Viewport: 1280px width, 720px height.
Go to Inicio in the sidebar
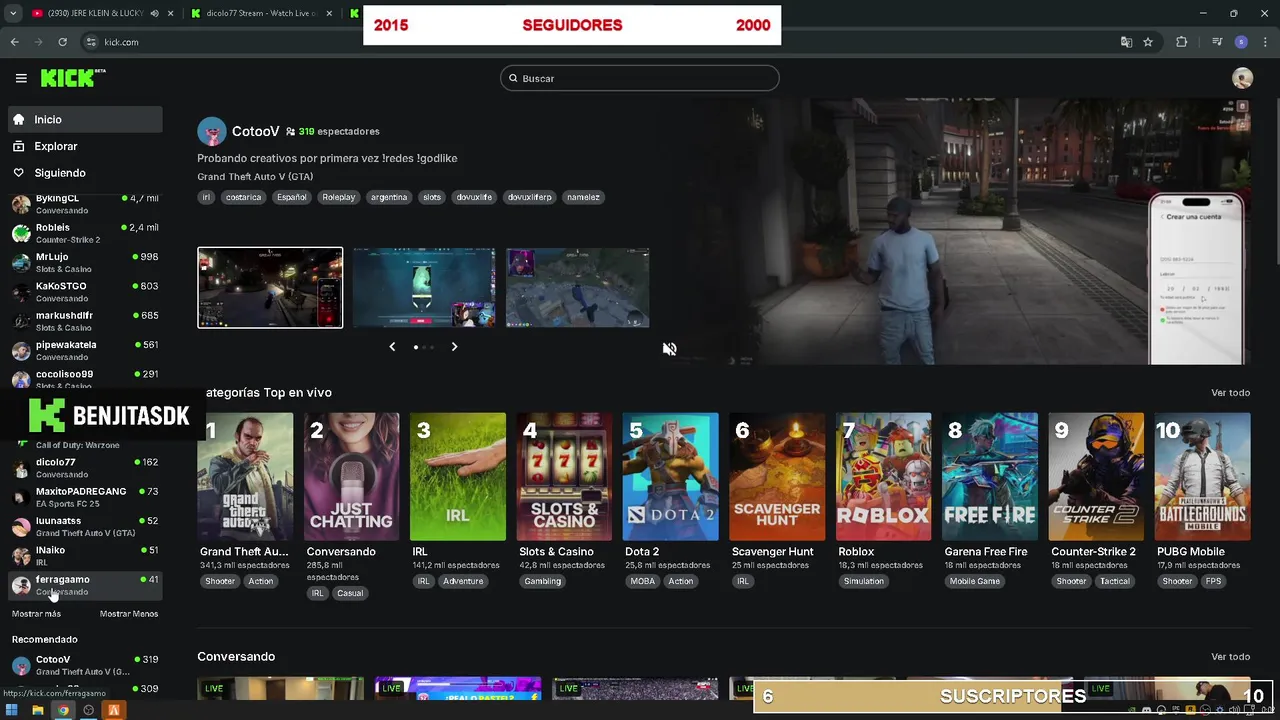pyautogui.click(x=85, y=119)
